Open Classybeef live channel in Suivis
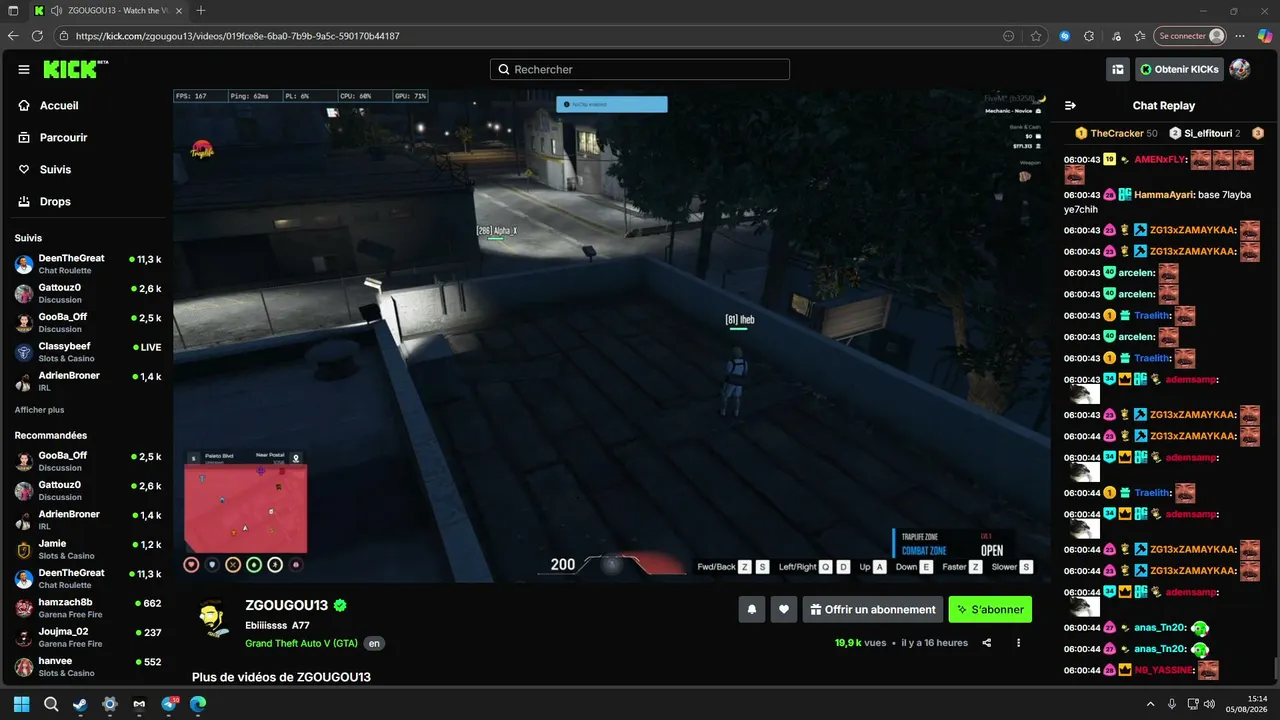Image resolution: width=1280 pixels, height=720 pixels. tap(88, 352)
